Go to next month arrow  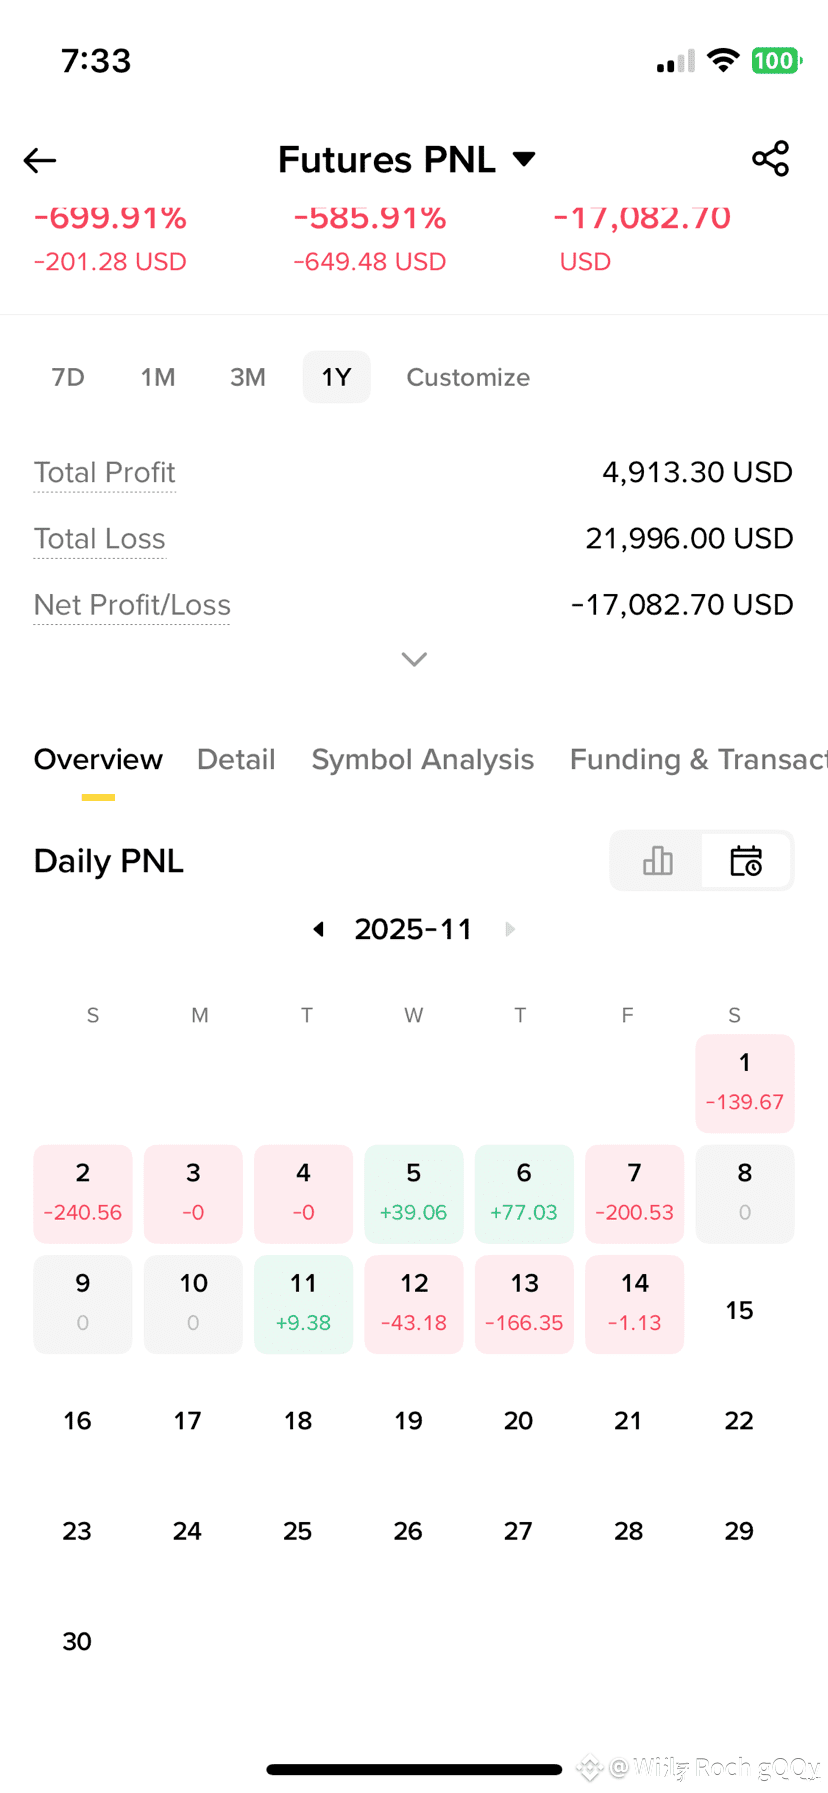click(x=510, y=929)
